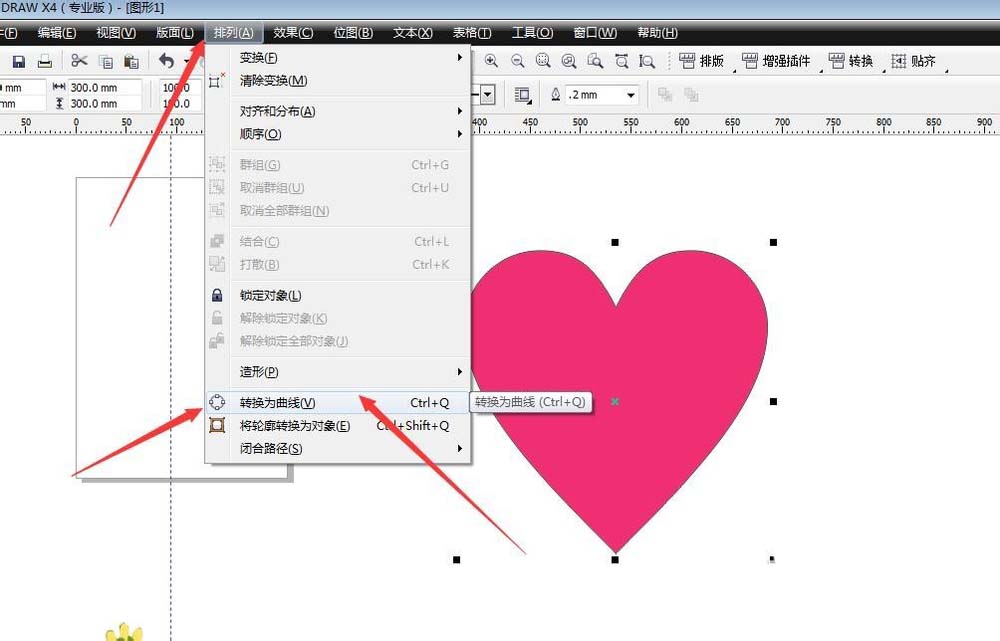Click the Cut scissors icon

(x=79, y=61)
